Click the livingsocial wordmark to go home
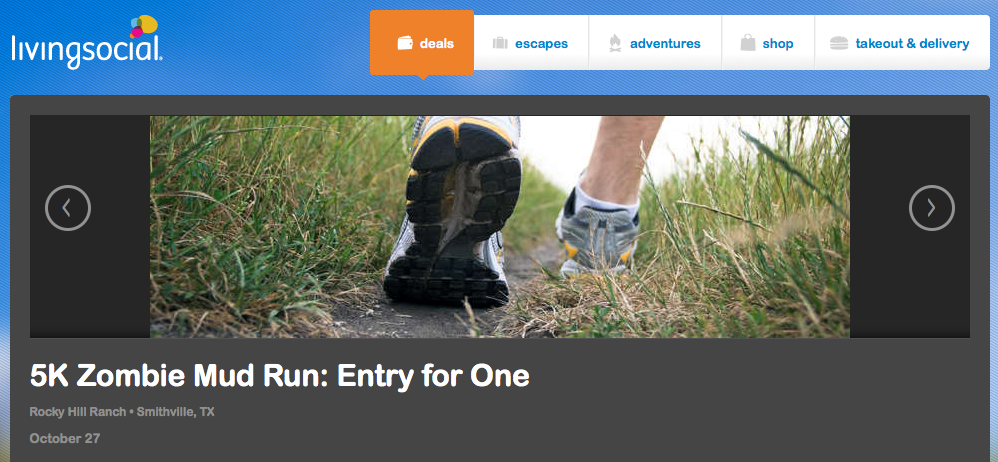The image size is (998, 462). (87, 52)
